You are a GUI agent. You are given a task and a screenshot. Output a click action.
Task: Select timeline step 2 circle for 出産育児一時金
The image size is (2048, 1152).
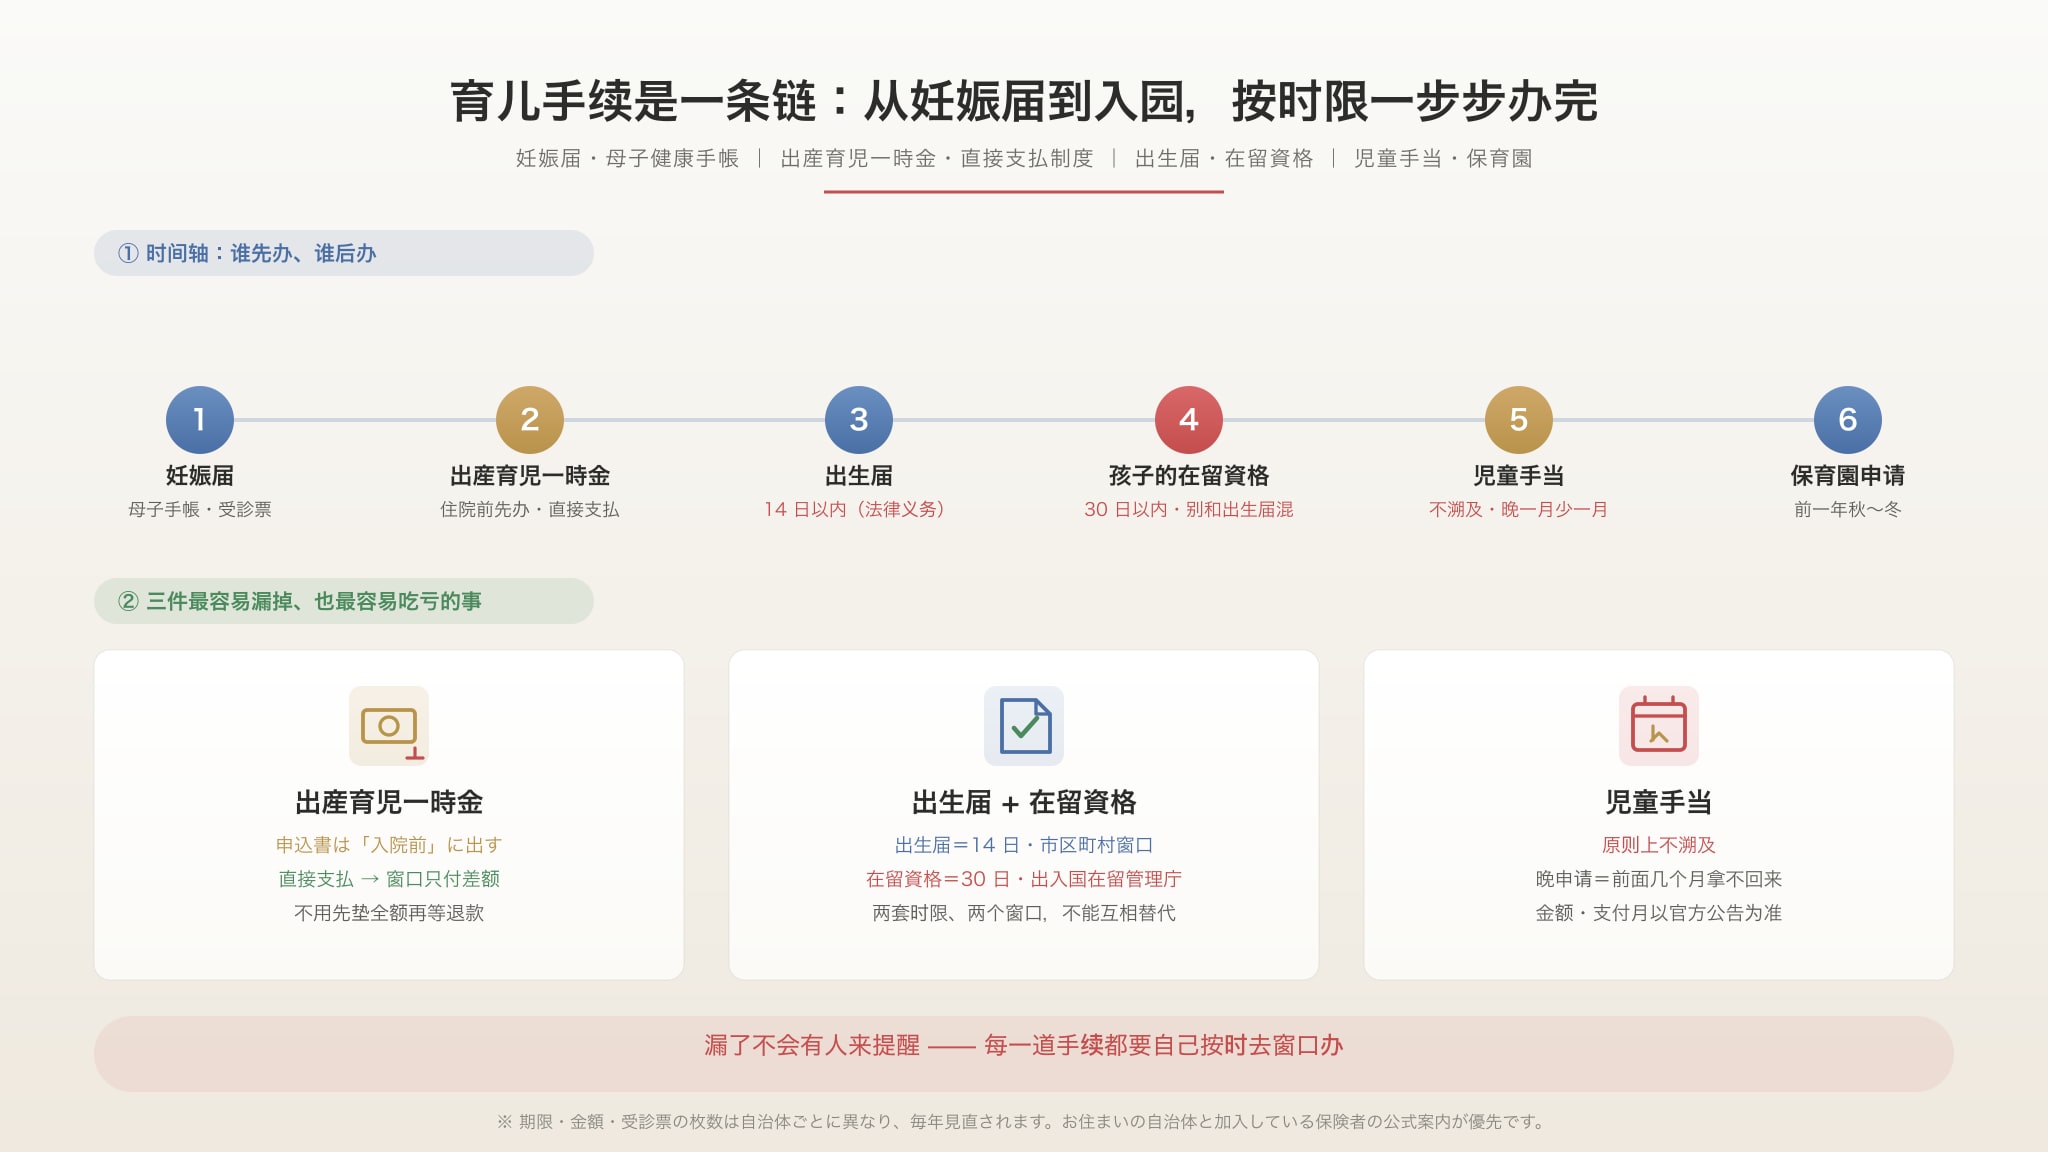[x=530, y=420]
